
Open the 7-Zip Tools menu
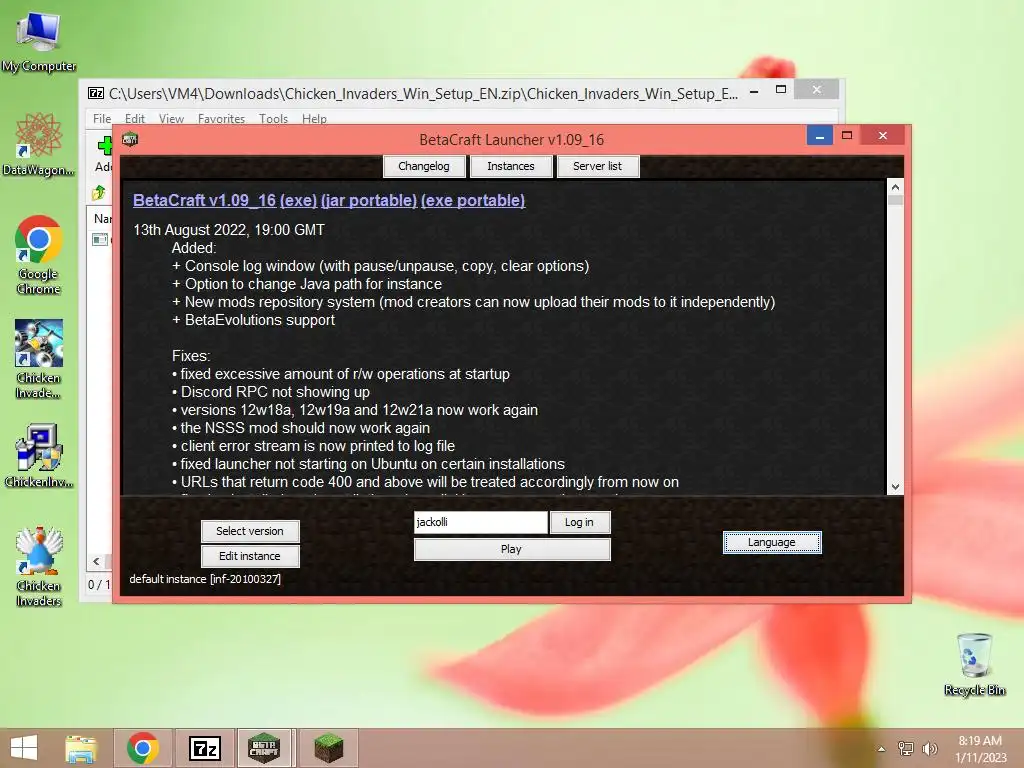pyautogui.click(x=273, y=119)
